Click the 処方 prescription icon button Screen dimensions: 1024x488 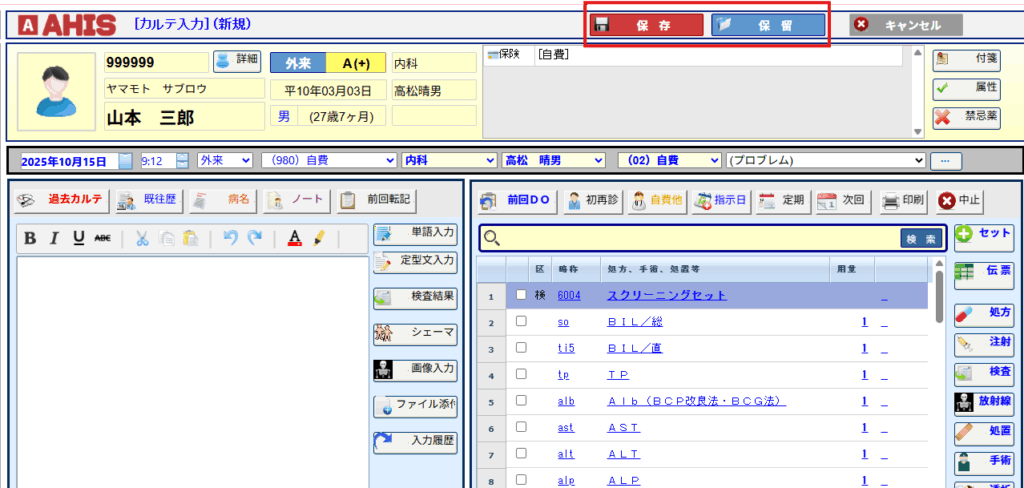coord(983,312)
